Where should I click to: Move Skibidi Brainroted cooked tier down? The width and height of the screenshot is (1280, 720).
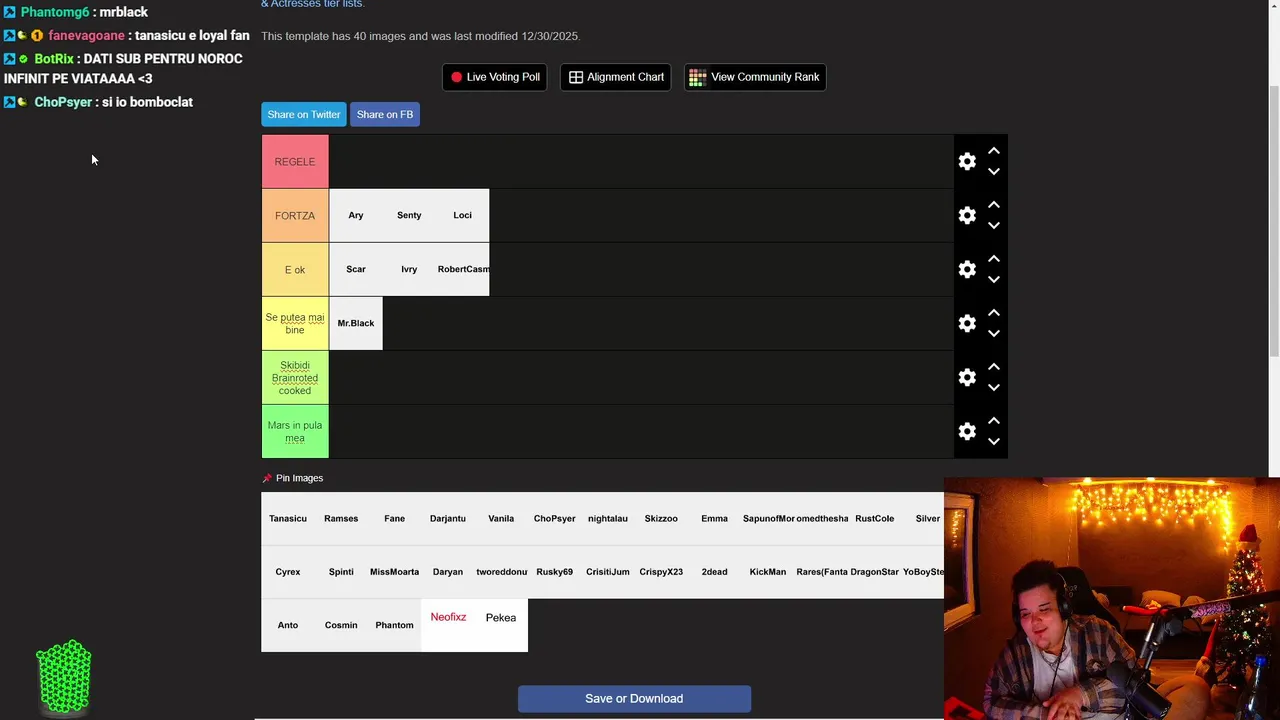coord(994,388)
